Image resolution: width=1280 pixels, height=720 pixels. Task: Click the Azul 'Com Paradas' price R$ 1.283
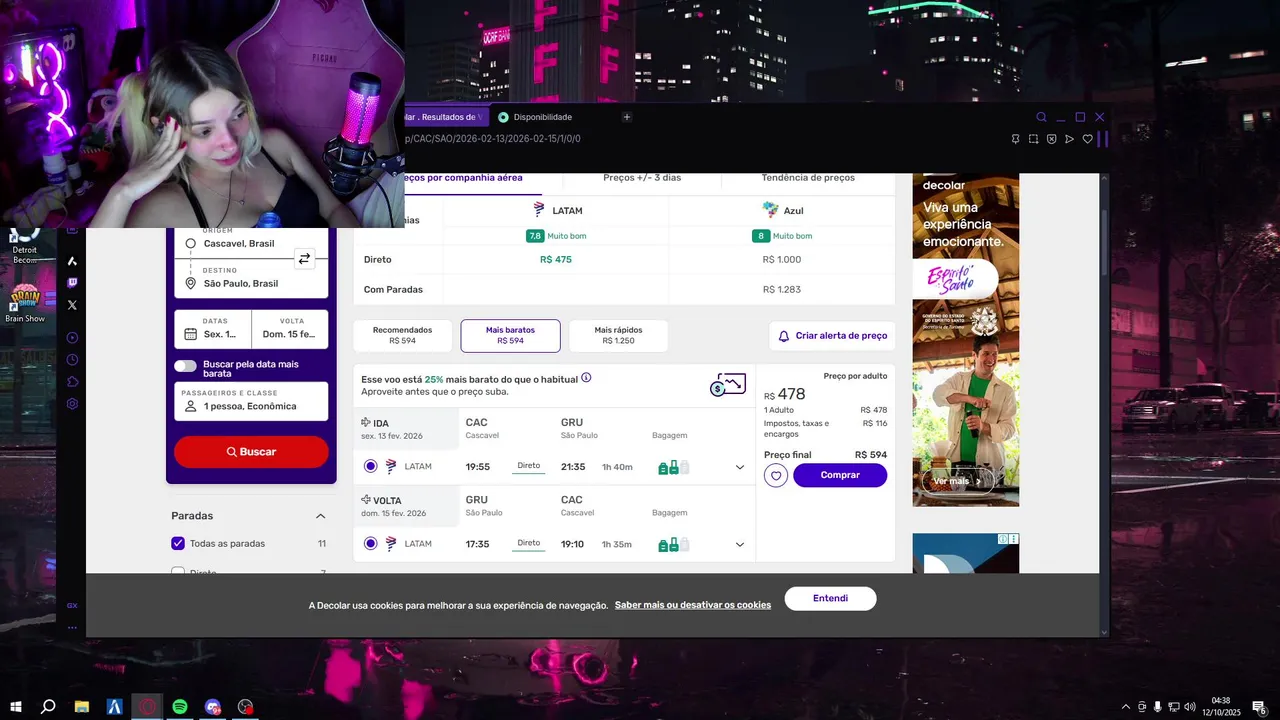click(782, 290)
